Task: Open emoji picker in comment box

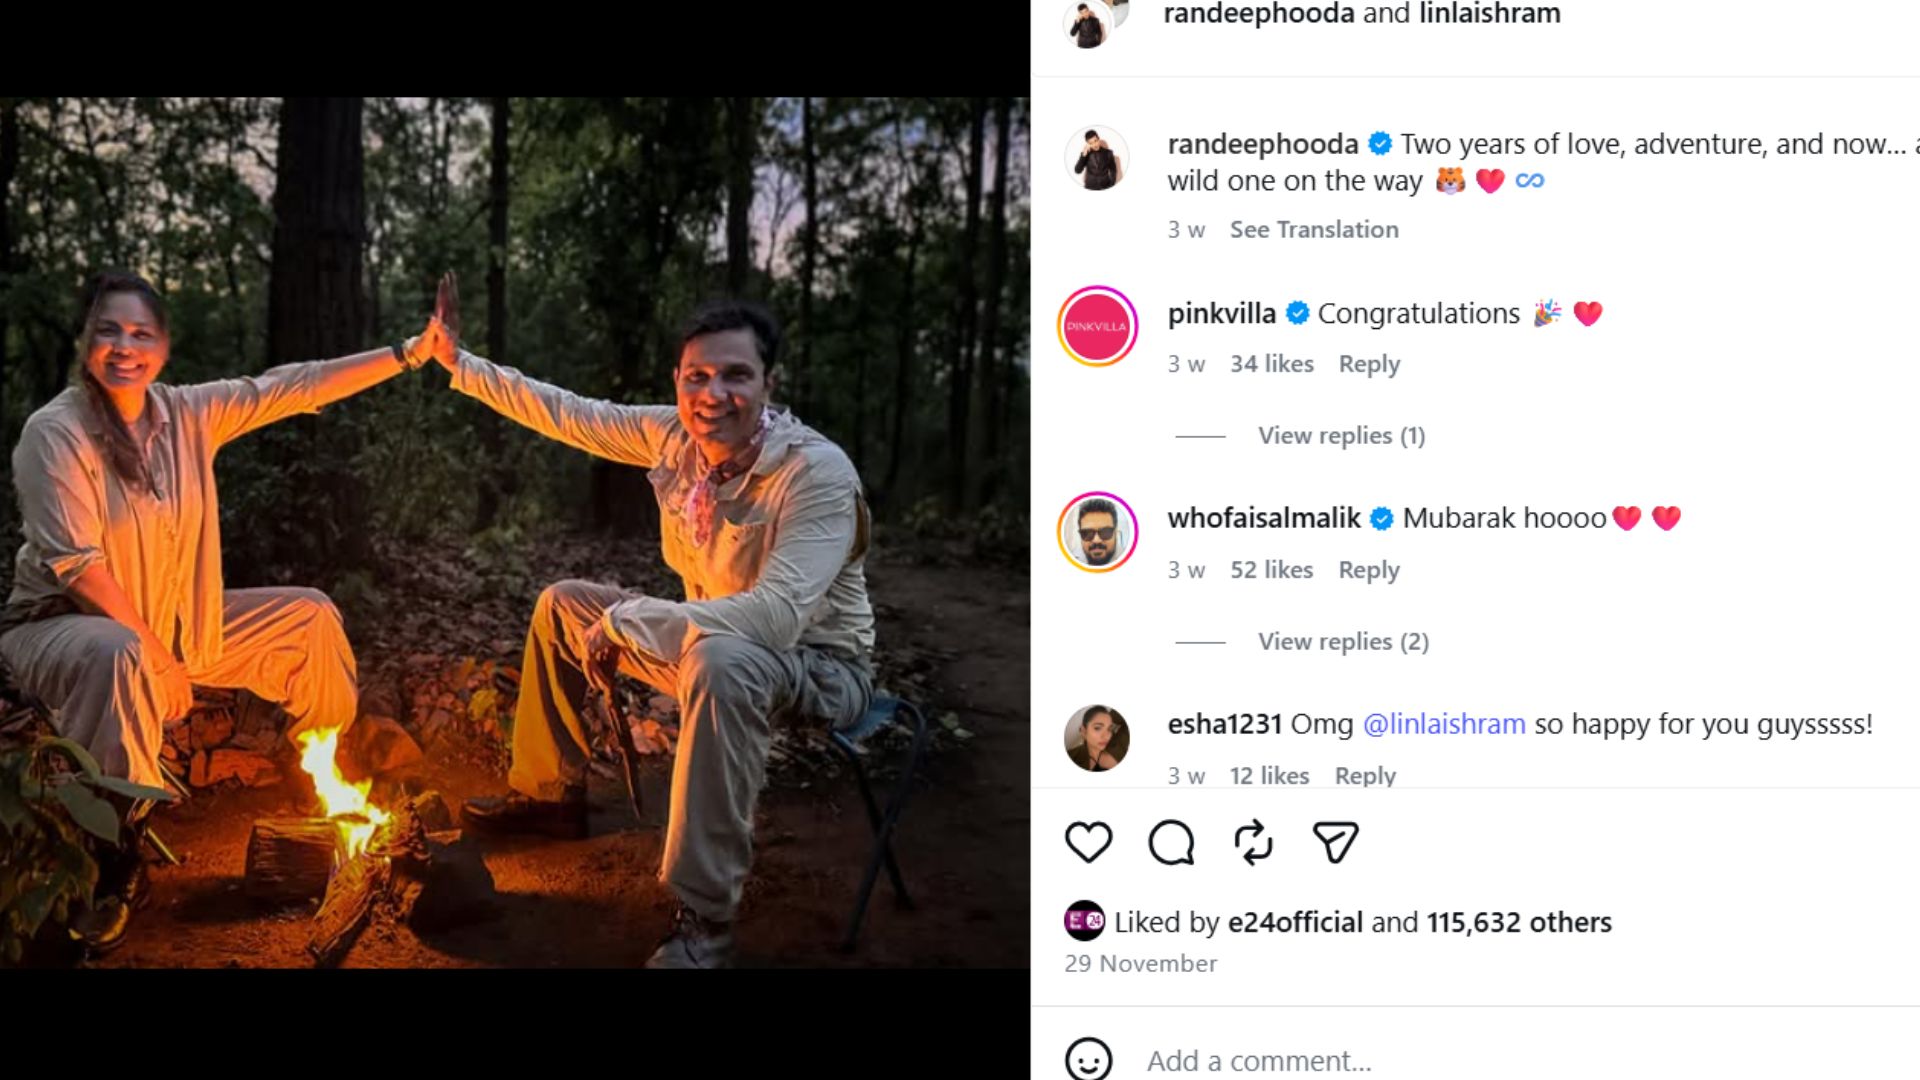Action: pyautogui.click(x=1088, y=1059)
